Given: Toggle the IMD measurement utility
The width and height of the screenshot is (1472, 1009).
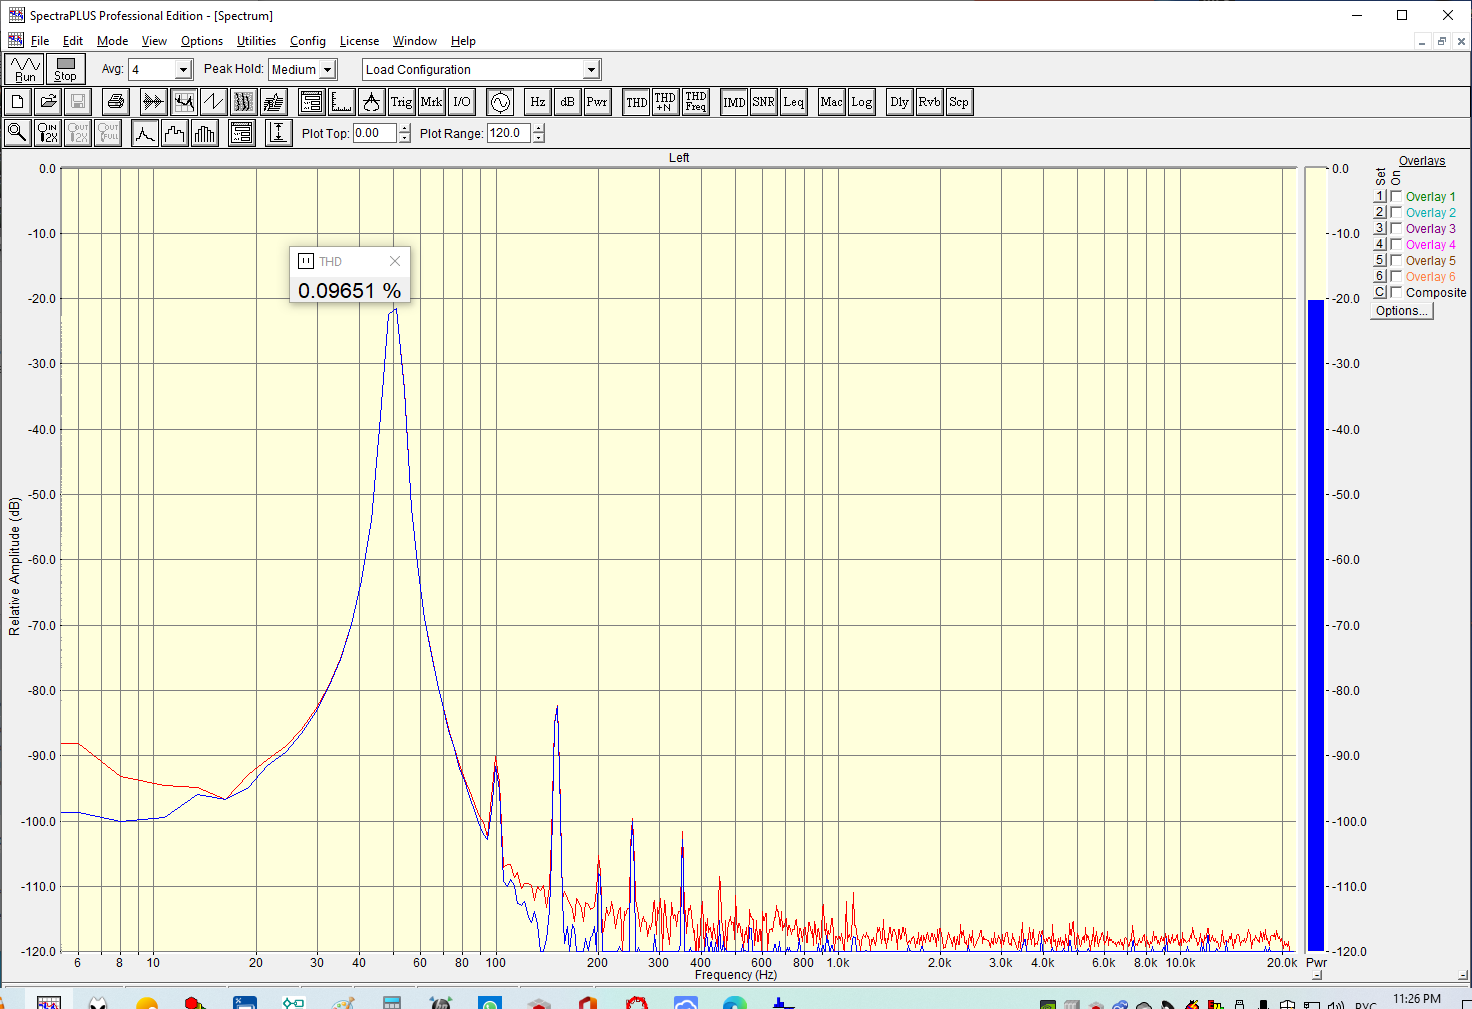Looking at the screenshot, I should tap(734, 102).
